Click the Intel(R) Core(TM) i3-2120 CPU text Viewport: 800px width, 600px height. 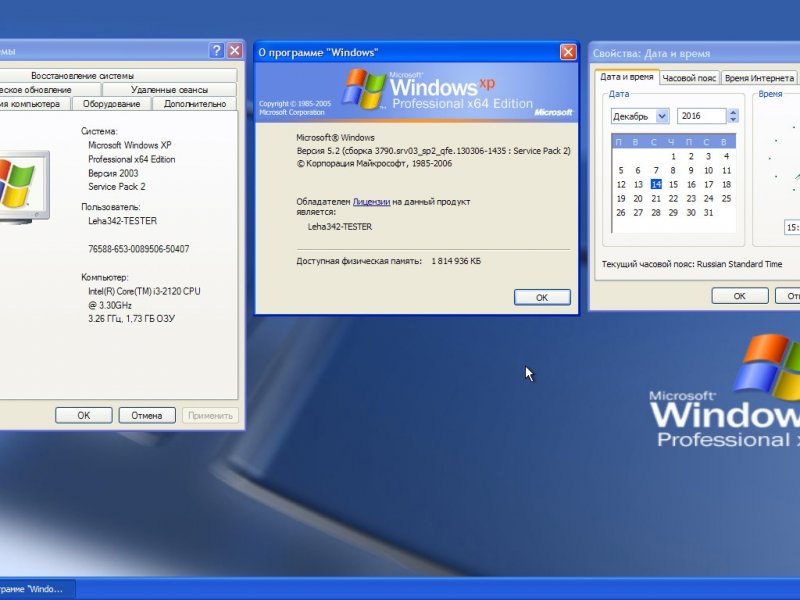click(144, 291)
